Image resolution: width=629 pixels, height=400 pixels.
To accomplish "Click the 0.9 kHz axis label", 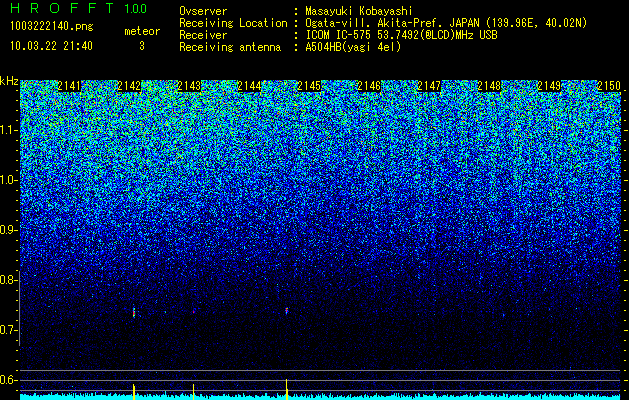I will click(9, 230).
